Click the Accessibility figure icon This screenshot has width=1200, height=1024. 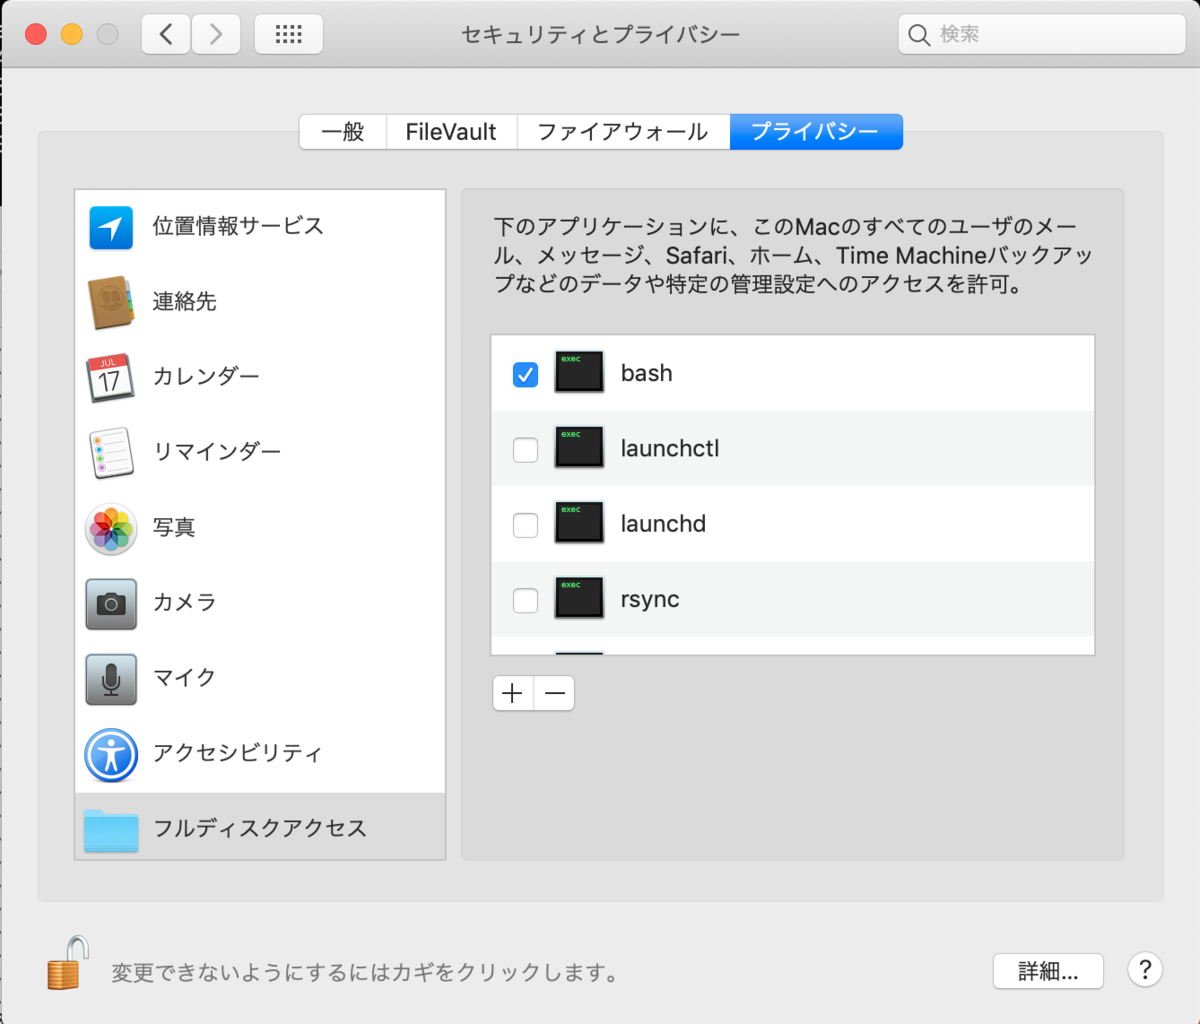(x=110, y=754)
